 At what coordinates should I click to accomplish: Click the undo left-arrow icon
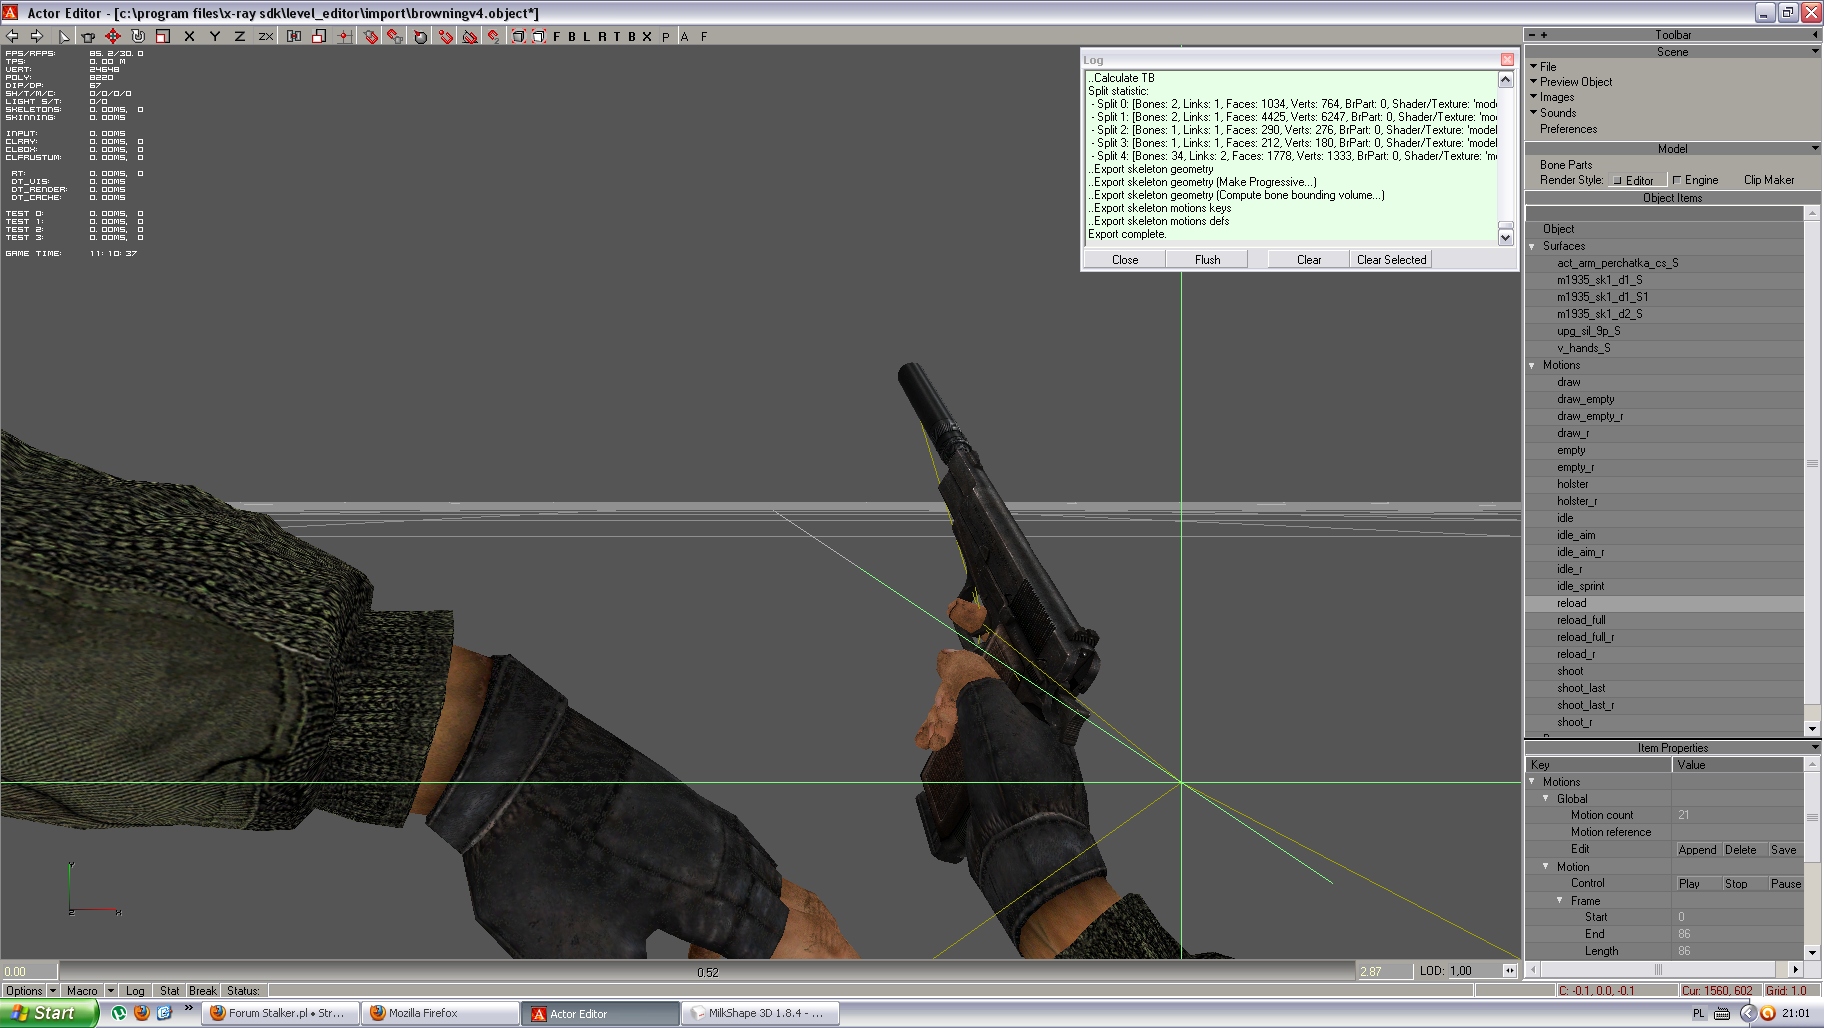point(13,36)
